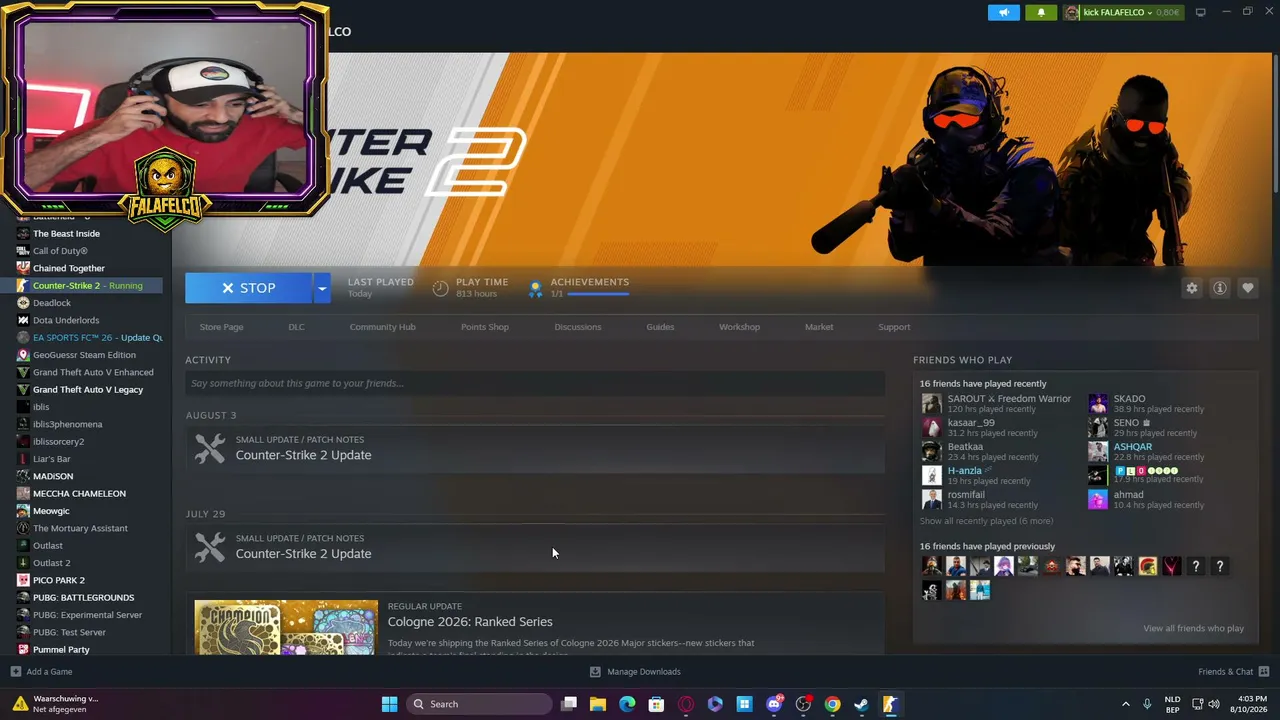Select PUBG: BATTLEGROUNDS in the library
Viewport: 1280px width, 720px height.
point(83,598)
